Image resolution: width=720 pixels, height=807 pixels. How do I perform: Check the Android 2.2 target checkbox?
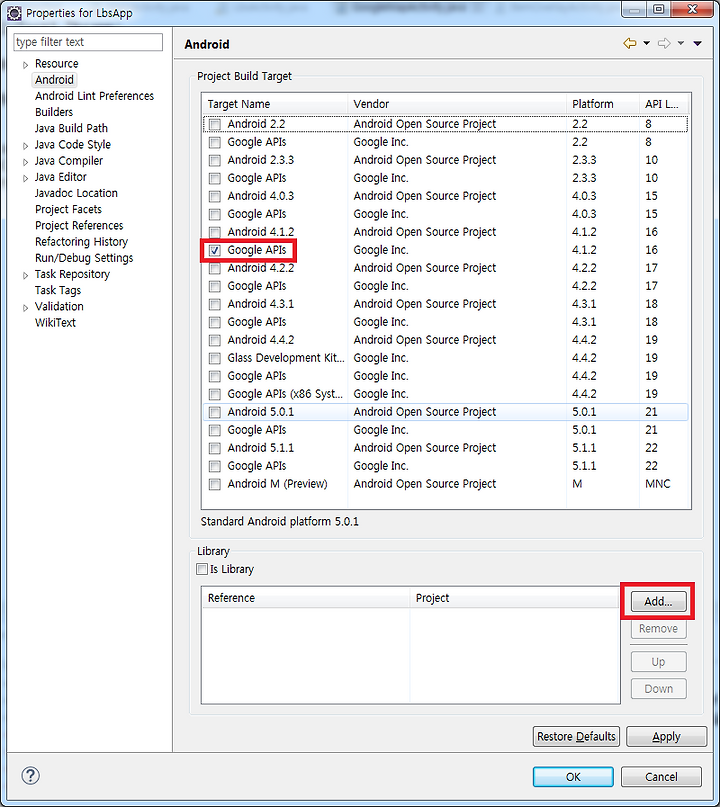215,125
